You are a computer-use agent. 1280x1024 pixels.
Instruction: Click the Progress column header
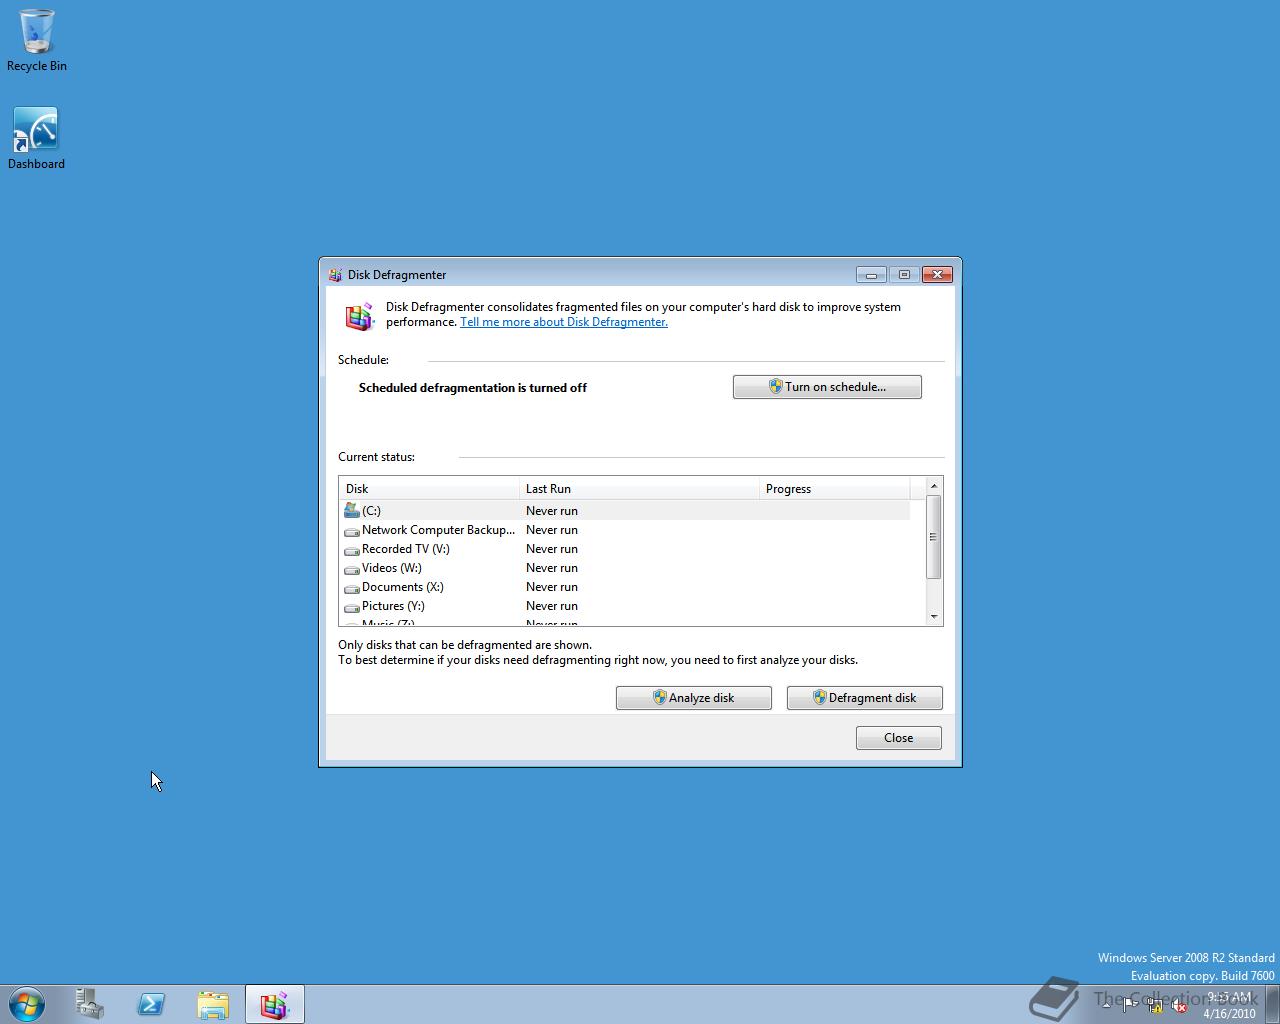(x=835, y=489)
